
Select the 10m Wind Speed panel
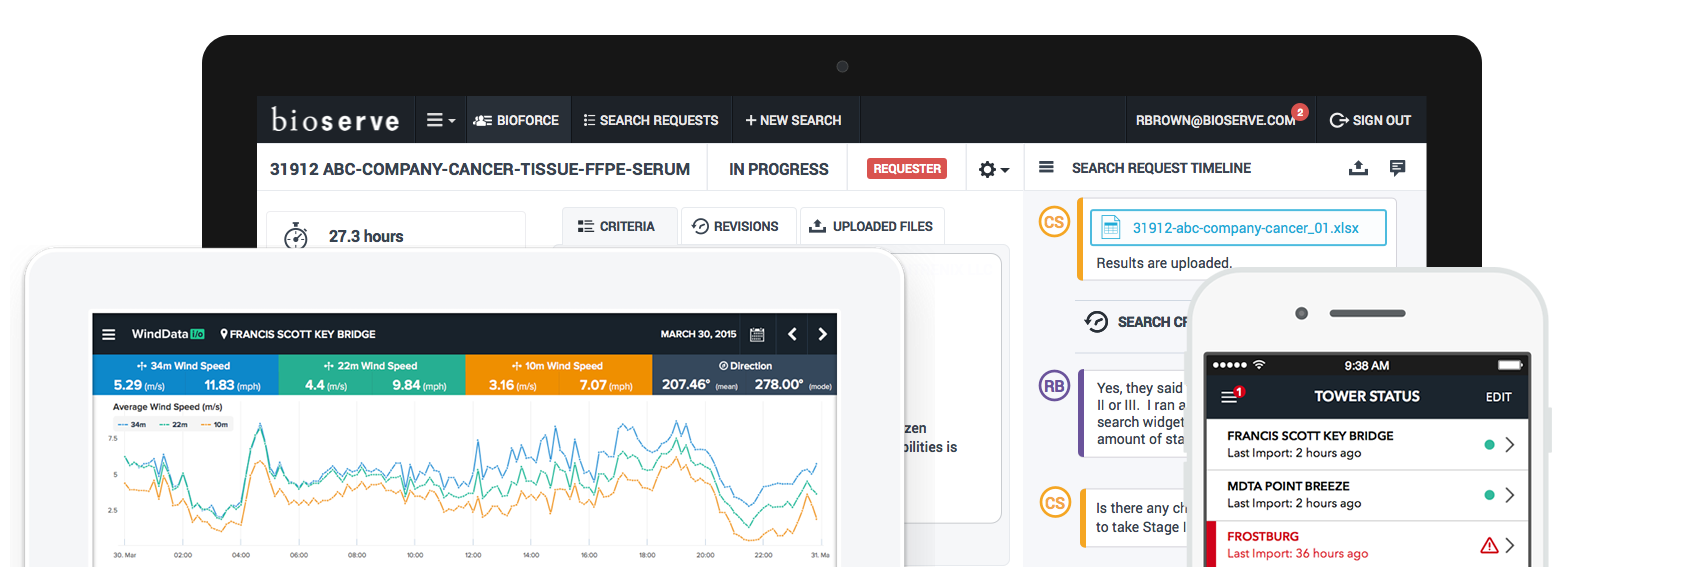click(x=558, y=375)
